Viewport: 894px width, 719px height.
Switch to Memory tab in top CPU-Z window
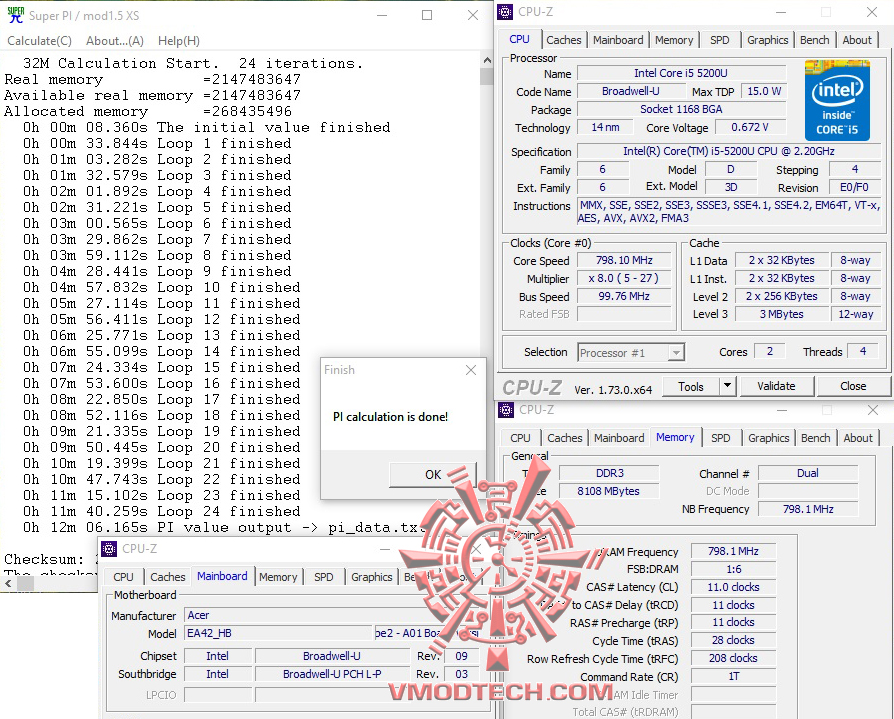click(x=673, y=40)
